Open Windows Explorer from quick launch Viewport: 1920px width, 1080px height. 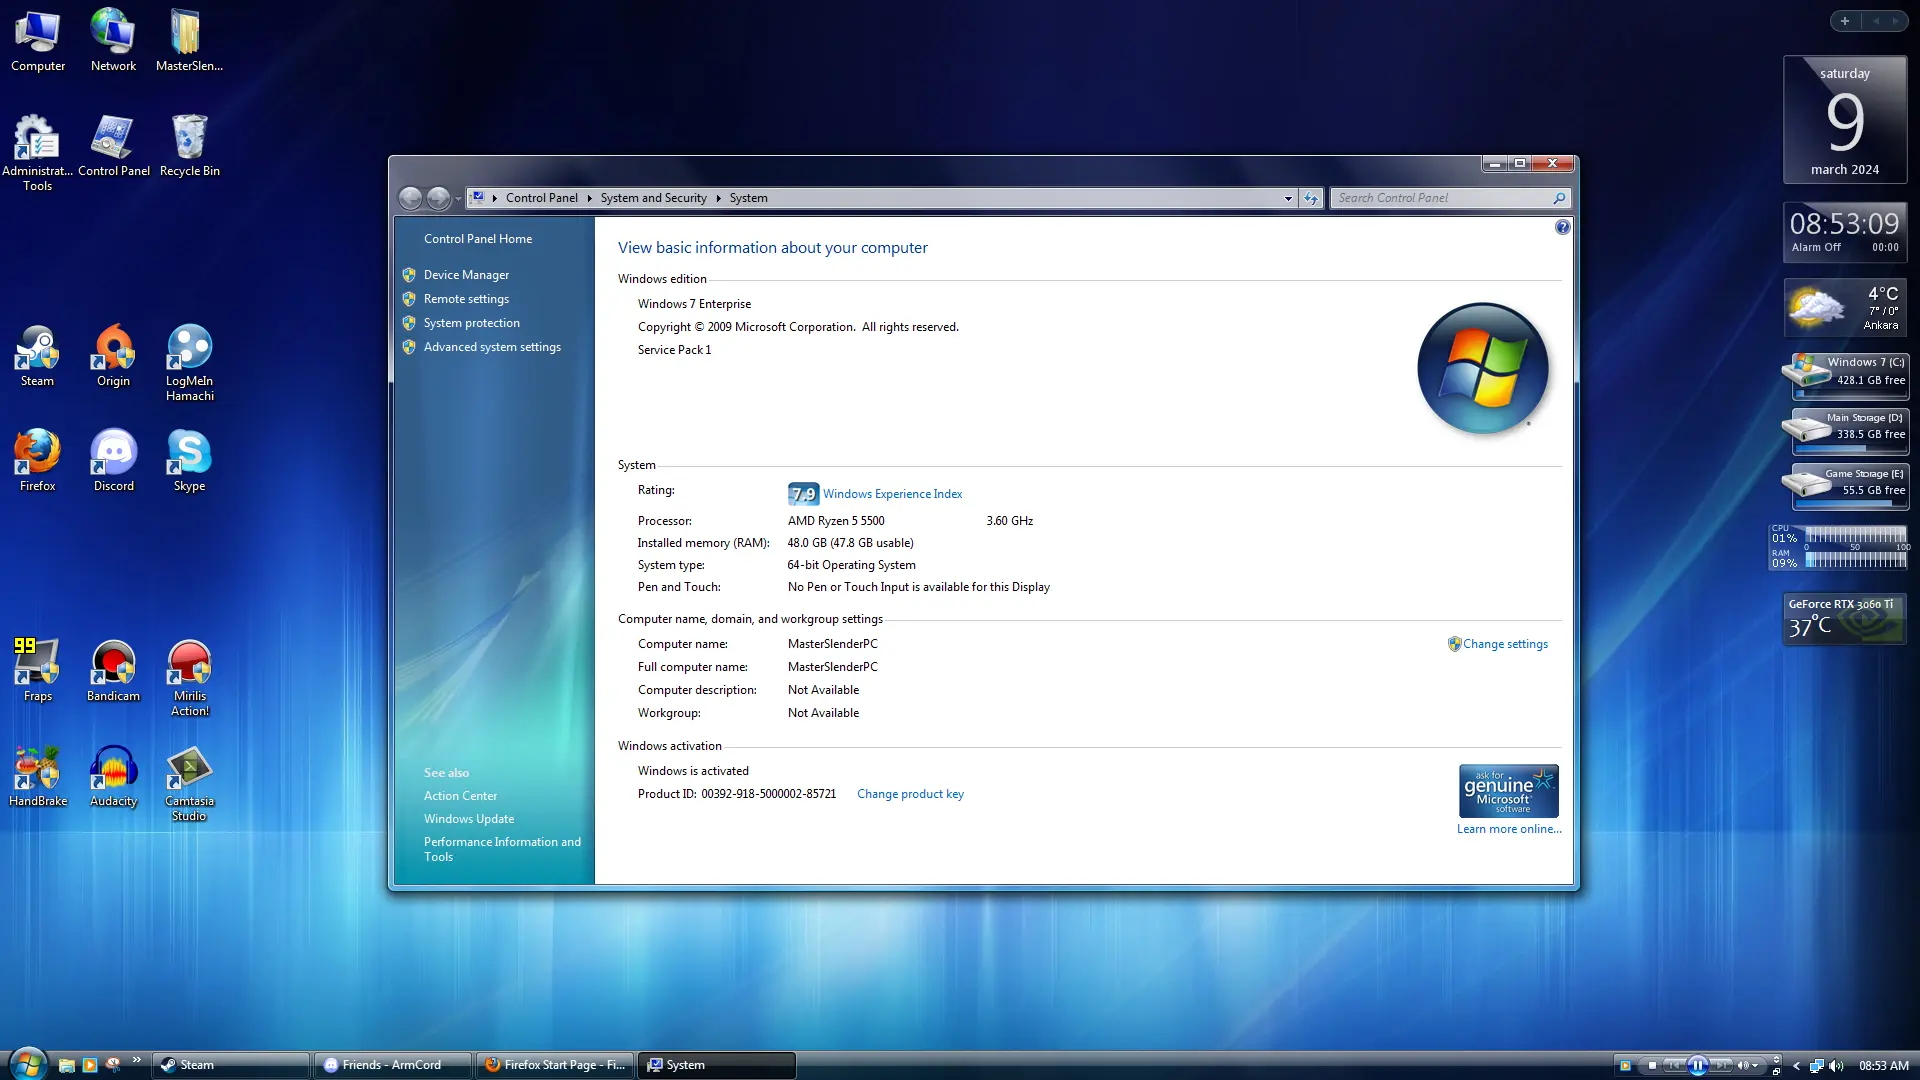(66, 1065)
